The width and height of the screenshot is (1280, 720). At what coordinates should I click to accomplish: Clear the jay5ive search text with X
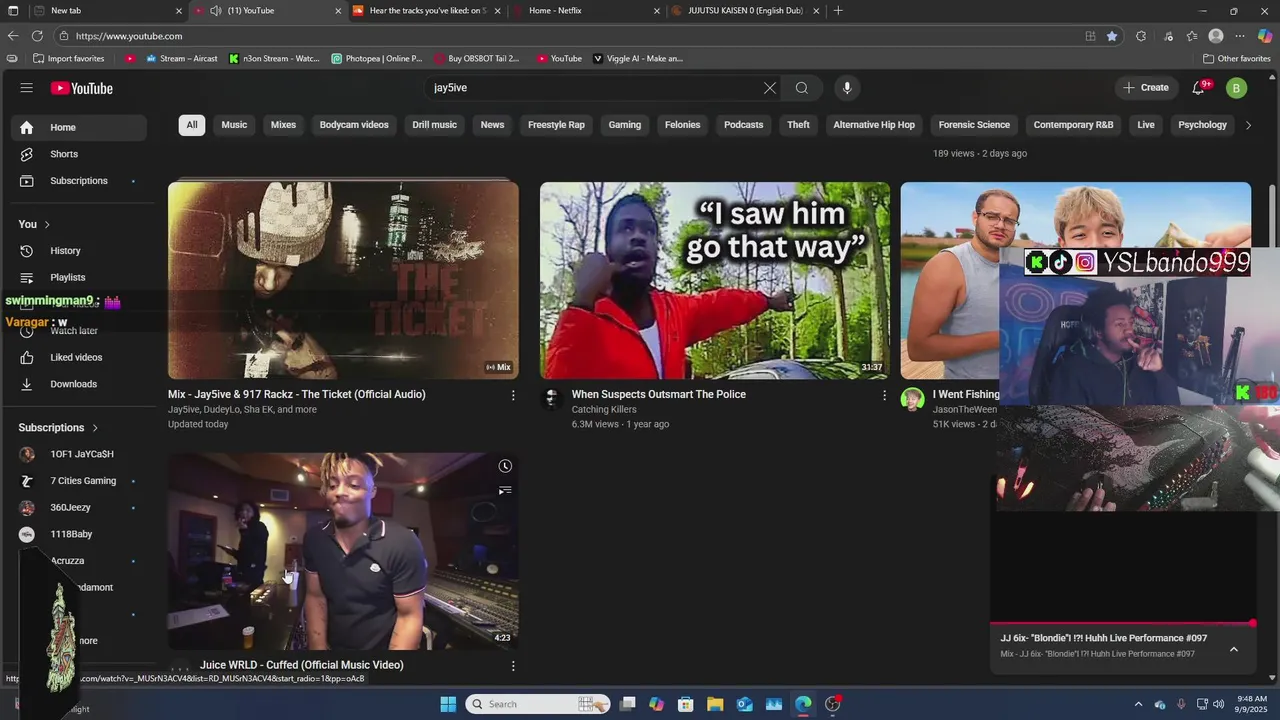coord(770,88)
